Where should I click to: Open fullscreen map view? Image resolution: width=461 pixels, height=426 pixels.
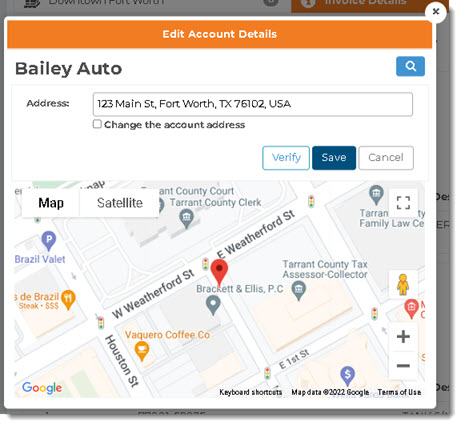(403, 203)
